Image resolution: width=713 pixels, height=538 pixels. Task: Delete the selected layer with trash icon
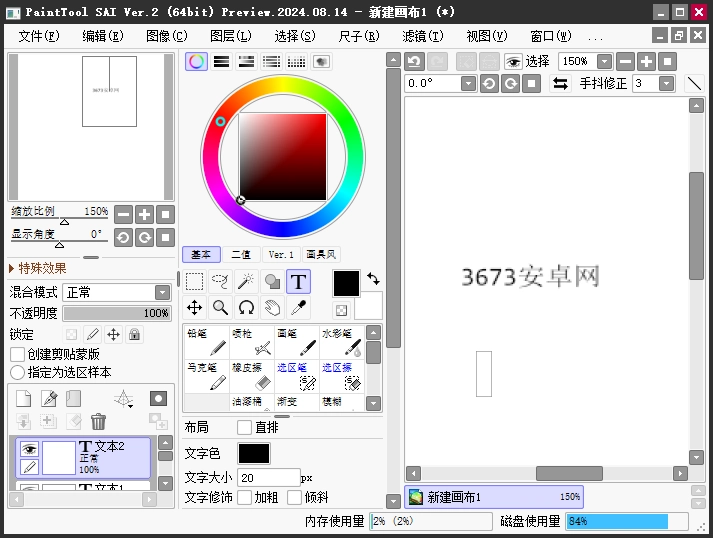coord(98,422)
